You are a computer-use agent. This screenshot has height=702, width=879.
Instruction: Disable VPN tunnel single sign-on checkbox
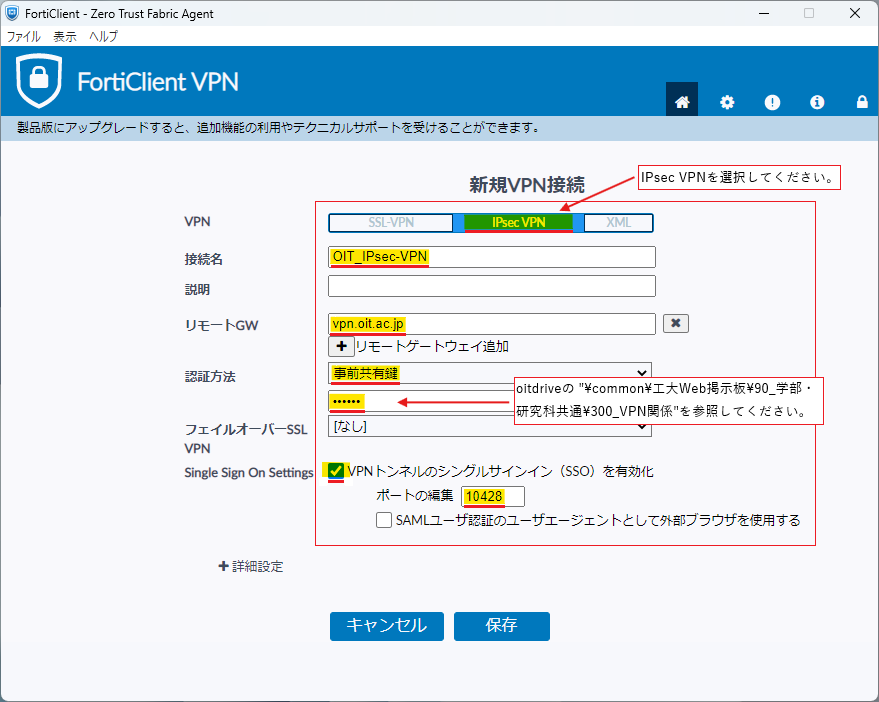click(x=338, y=471)
